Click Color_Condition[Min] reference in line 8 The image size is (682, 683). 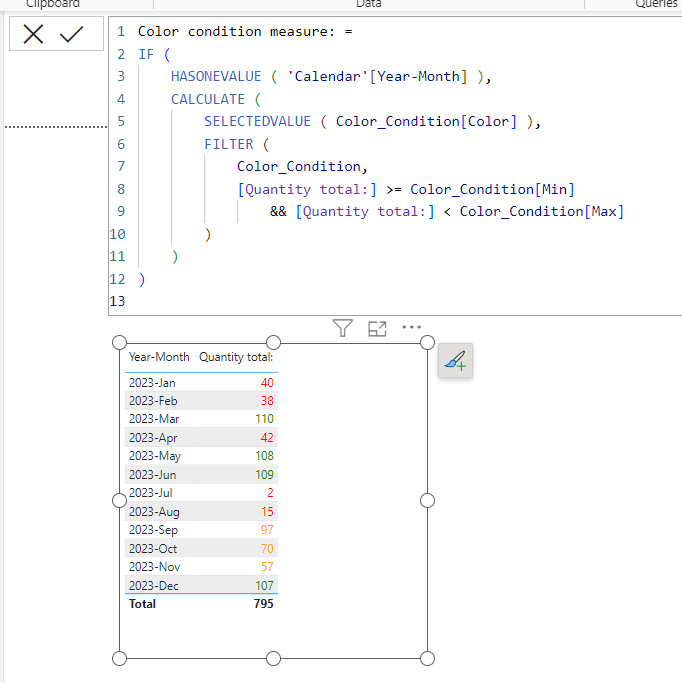point(492,189)
